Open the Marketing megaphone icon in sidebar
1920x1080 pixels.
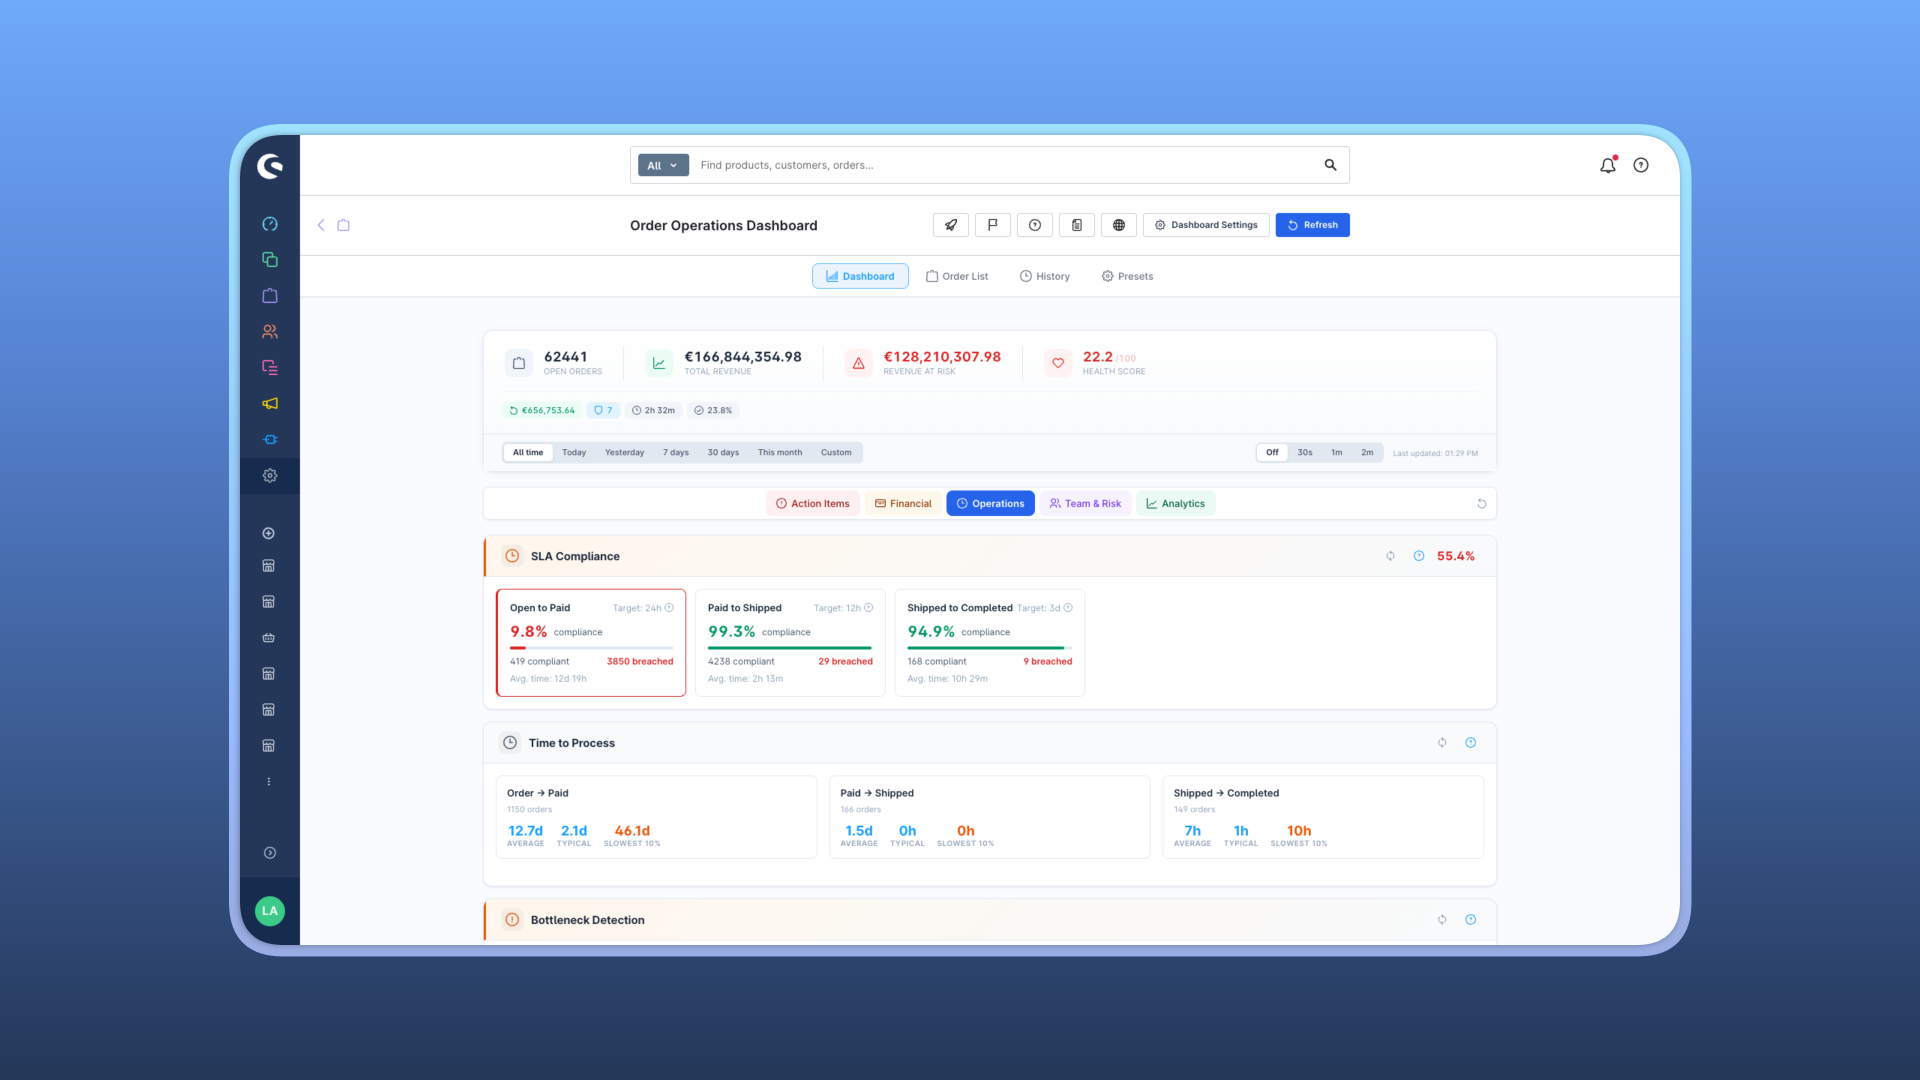(x=270, y=404)
